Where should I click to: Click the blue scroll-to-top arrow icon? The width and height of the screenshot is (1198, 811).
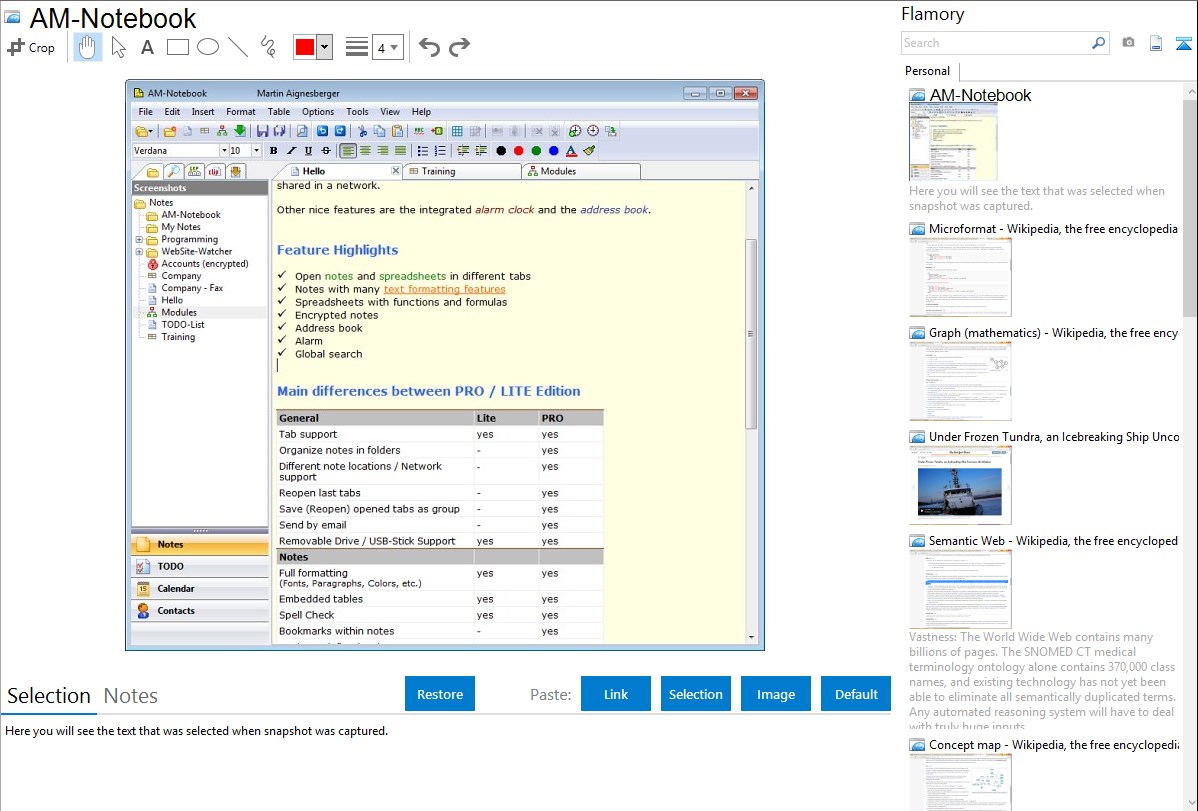tap(1183, 43)
